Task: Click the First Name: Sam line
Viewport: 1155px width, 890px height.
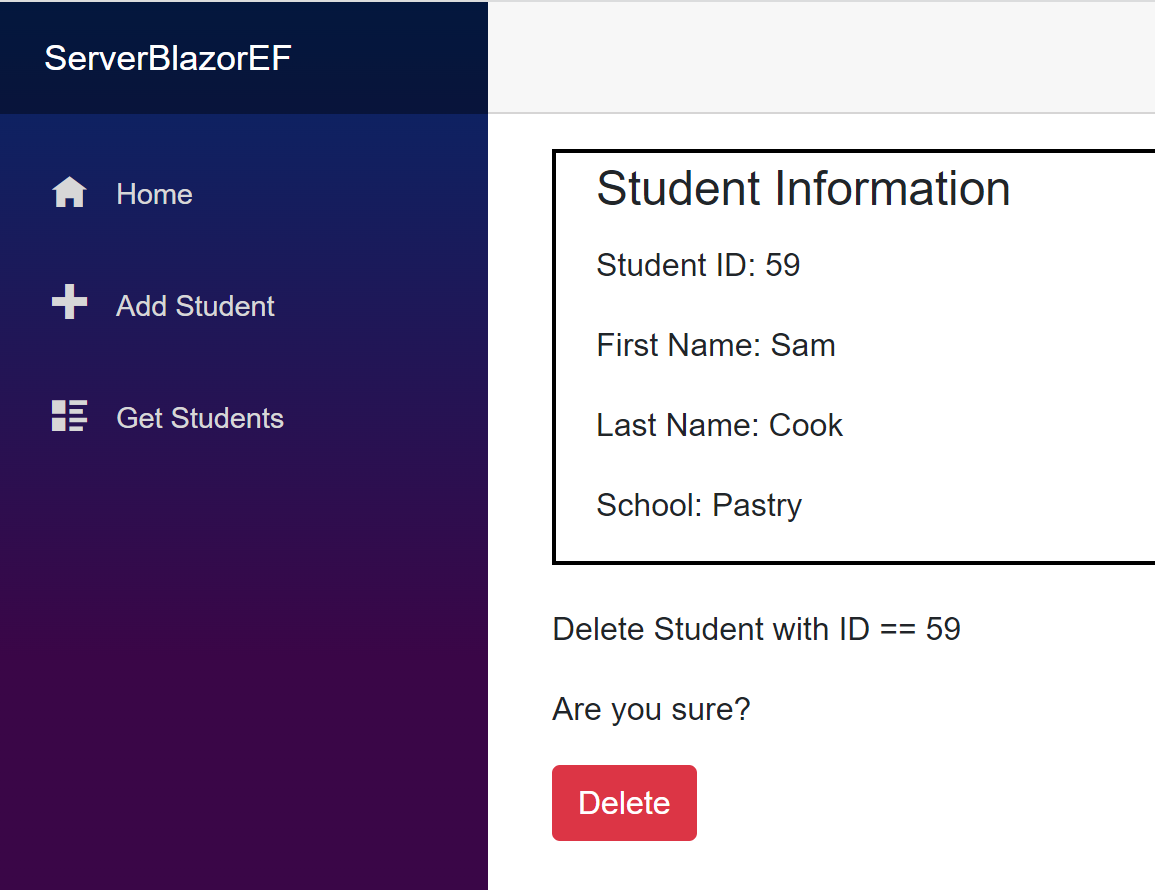Action: click(x=716, y=345)
